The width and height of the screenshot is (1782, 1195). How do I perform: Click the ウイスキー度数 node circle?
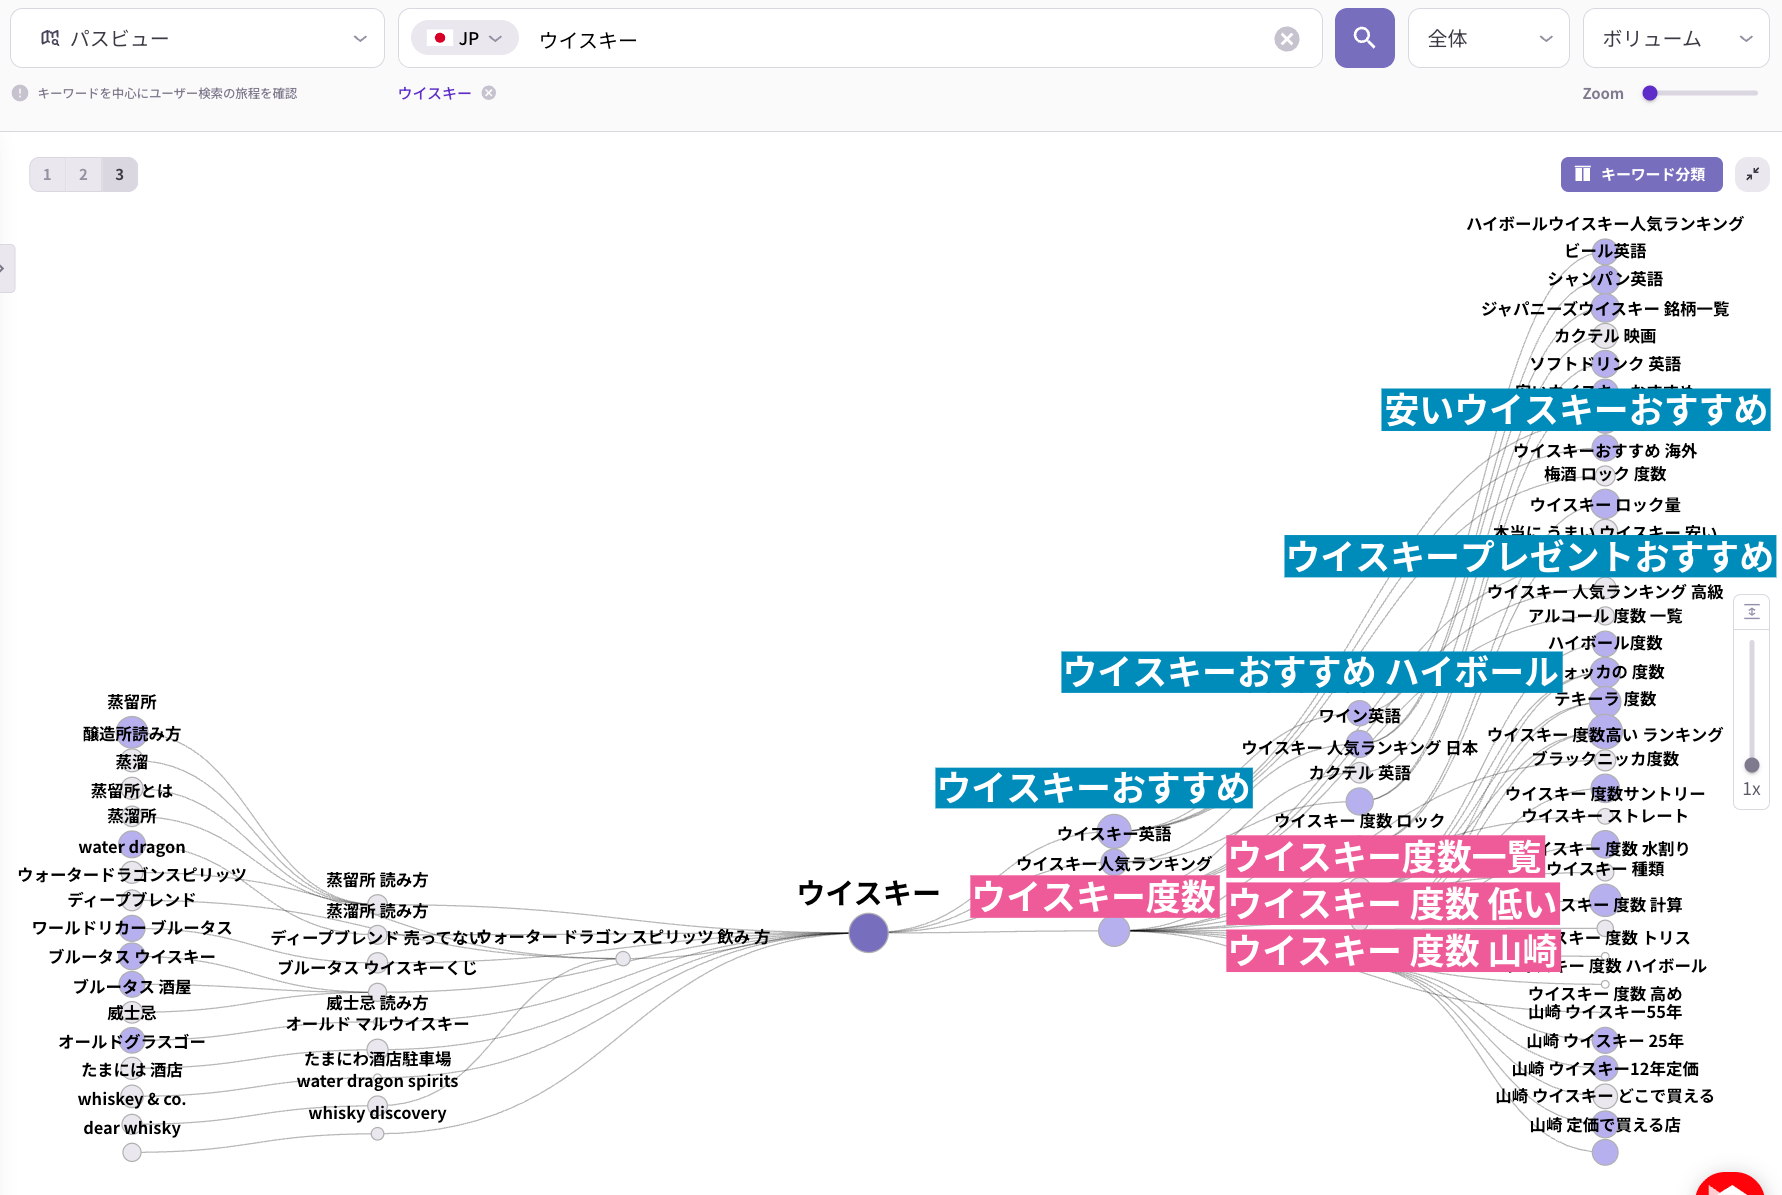[1114, 931]
